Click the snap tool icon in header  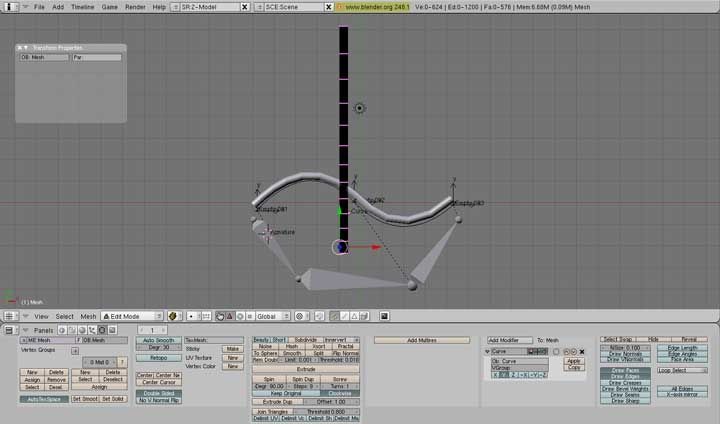(x=320, y=316)
